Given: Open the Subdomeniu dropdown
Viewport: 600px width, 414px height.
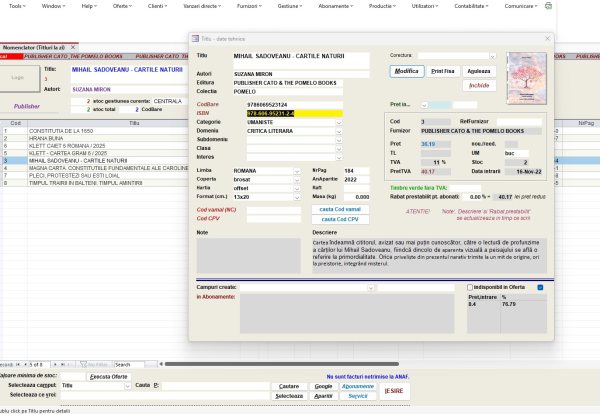Looking at the screenshot, I should (339, 140).
